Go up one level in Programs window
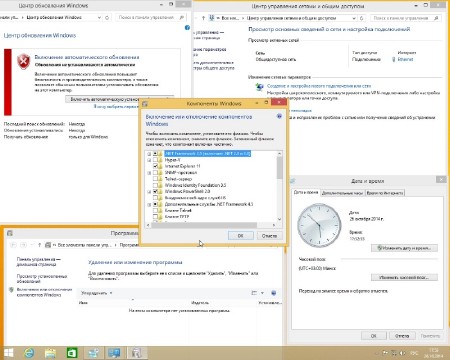The height and width of the screenshot is (360, 450). (39, 245)
